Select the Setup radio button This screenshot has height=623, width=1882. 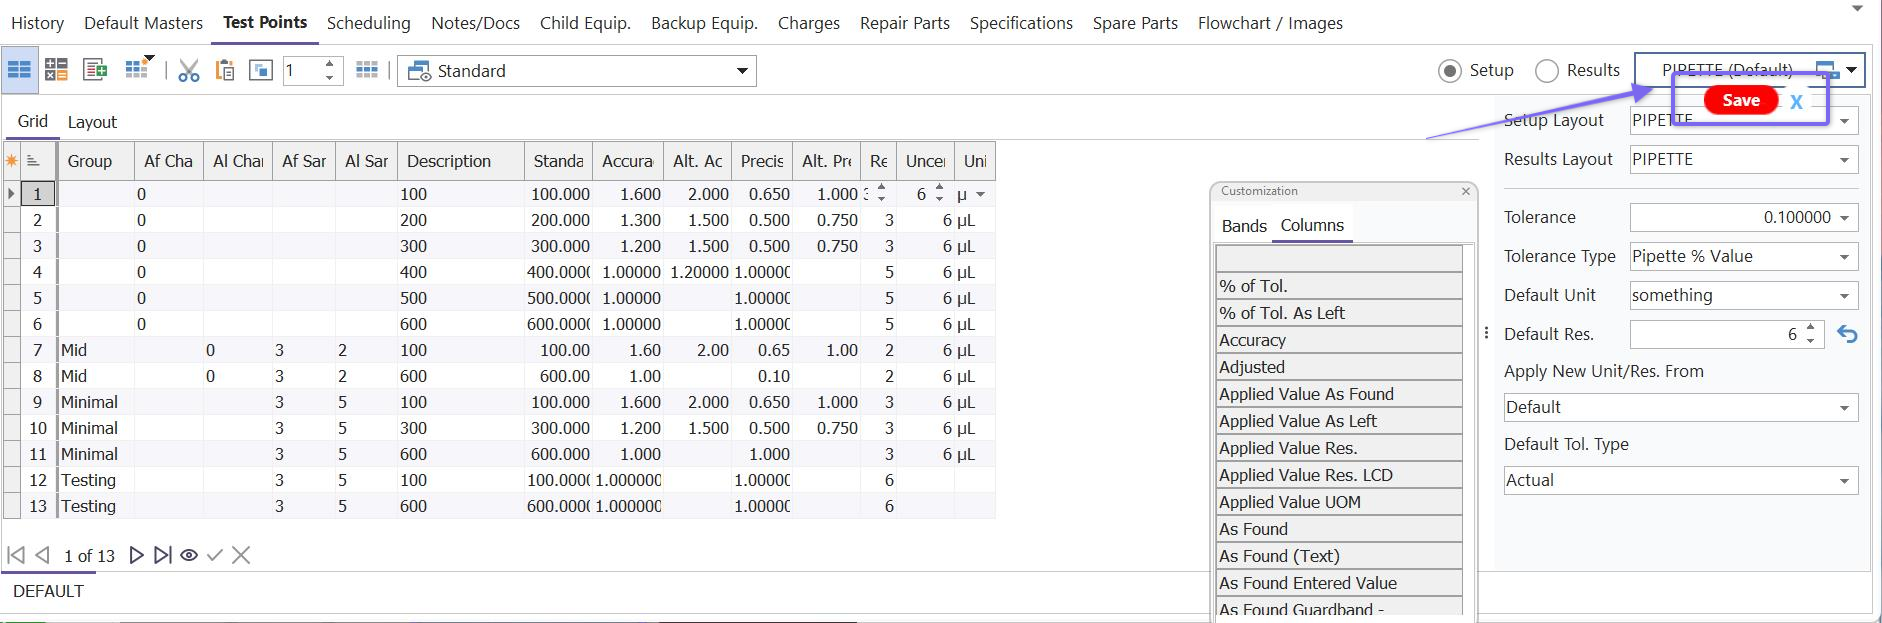tap(1449, 71)
